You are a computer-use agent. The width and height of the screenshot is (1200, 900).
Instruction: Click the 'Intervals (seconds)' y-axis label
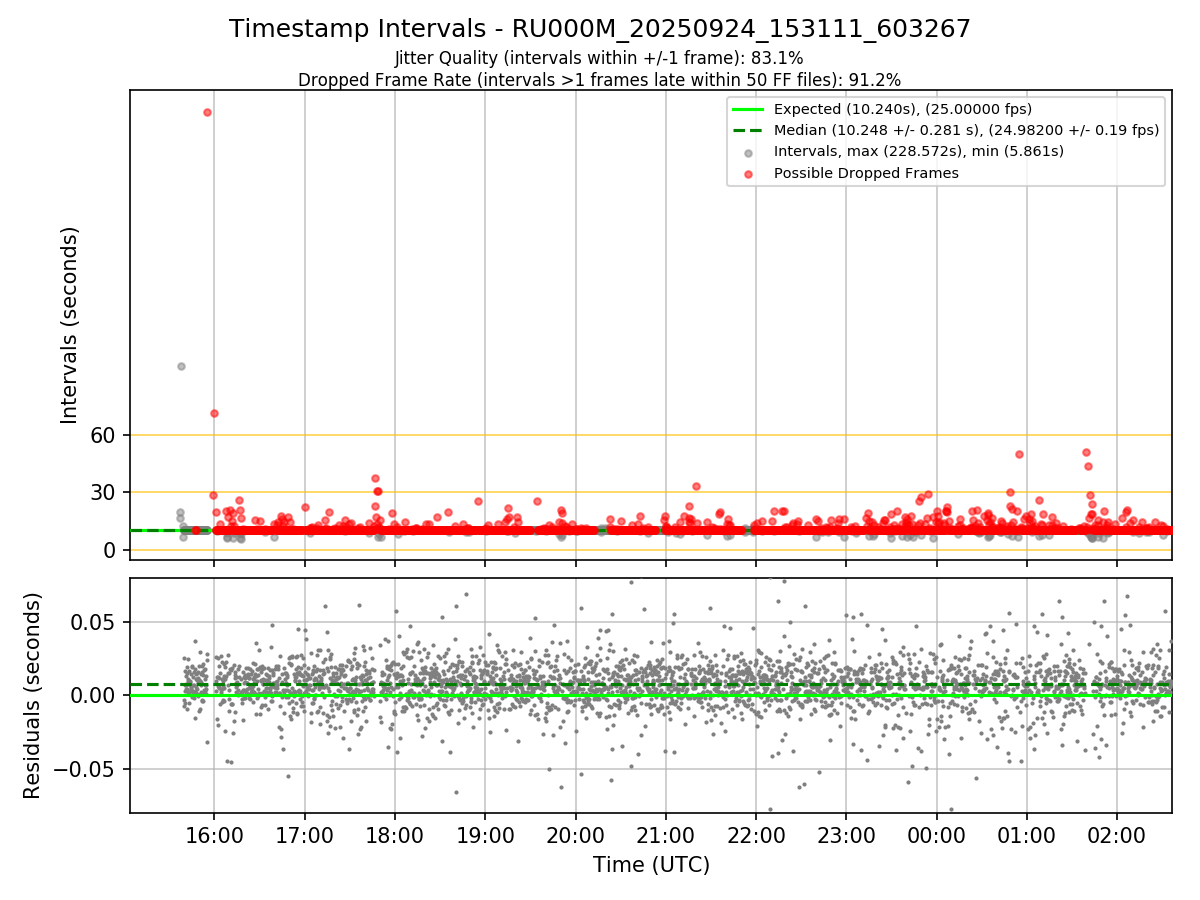[x=70, y=325]
